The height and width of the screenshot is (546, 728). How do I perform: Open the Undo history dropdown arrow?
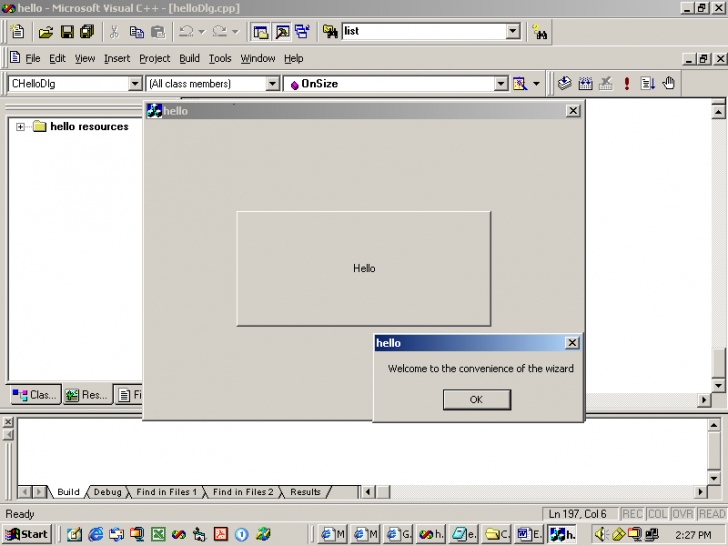[x=202, y=32]
